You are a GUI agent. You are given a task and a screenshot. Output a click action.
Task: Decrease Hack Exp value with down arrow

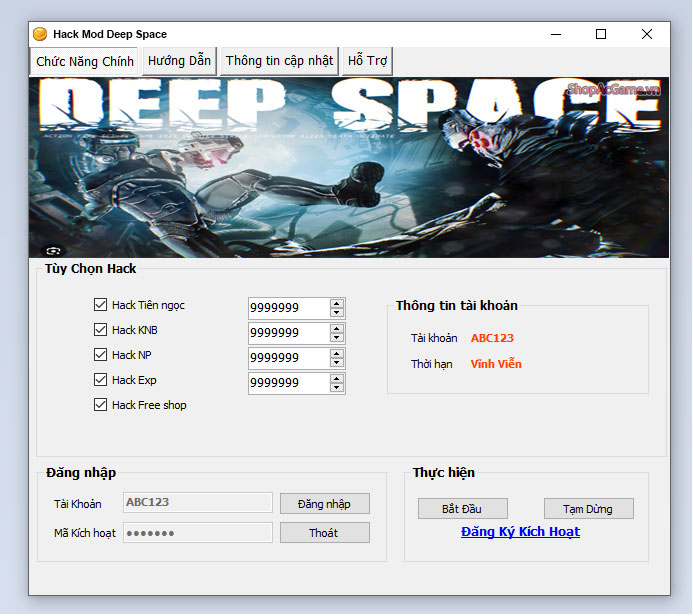337,388
